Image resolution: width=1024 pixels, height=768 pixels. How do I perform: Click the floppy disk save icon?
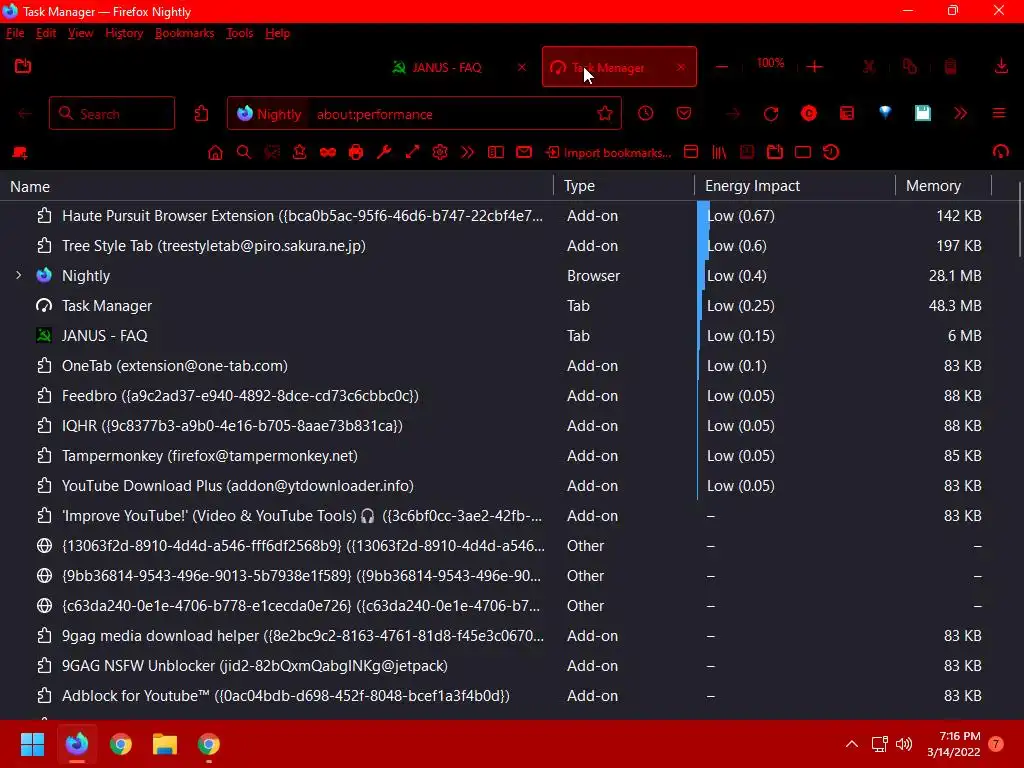(922, 113)
